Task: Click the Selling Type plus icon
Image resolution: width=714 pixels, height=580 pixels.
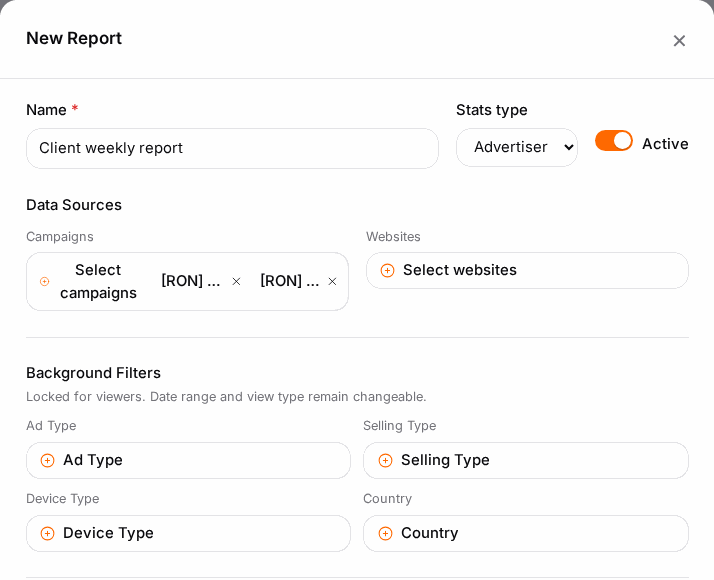Action: coord(385,460)
